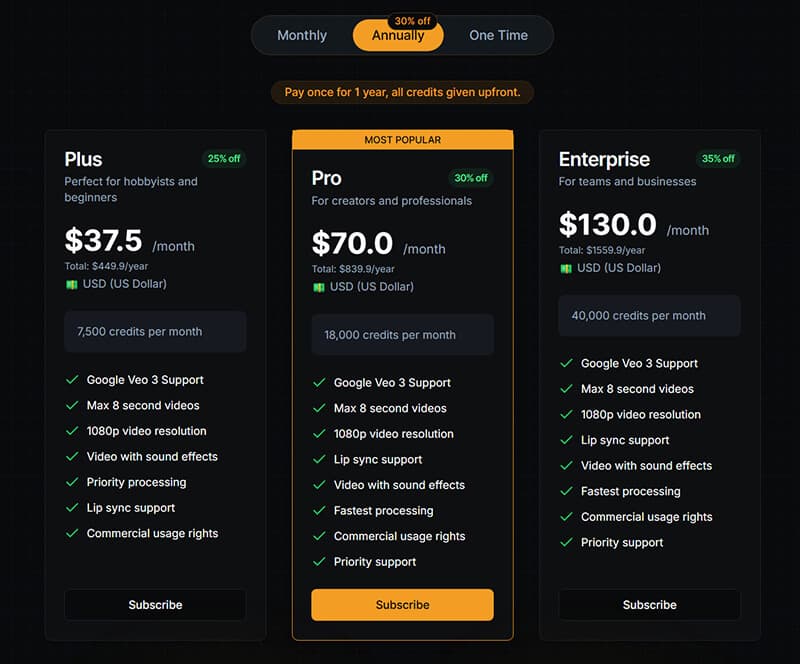Click the 25% off badge on Plus
This screenshot has width=800, height=664.
point(223,159)
